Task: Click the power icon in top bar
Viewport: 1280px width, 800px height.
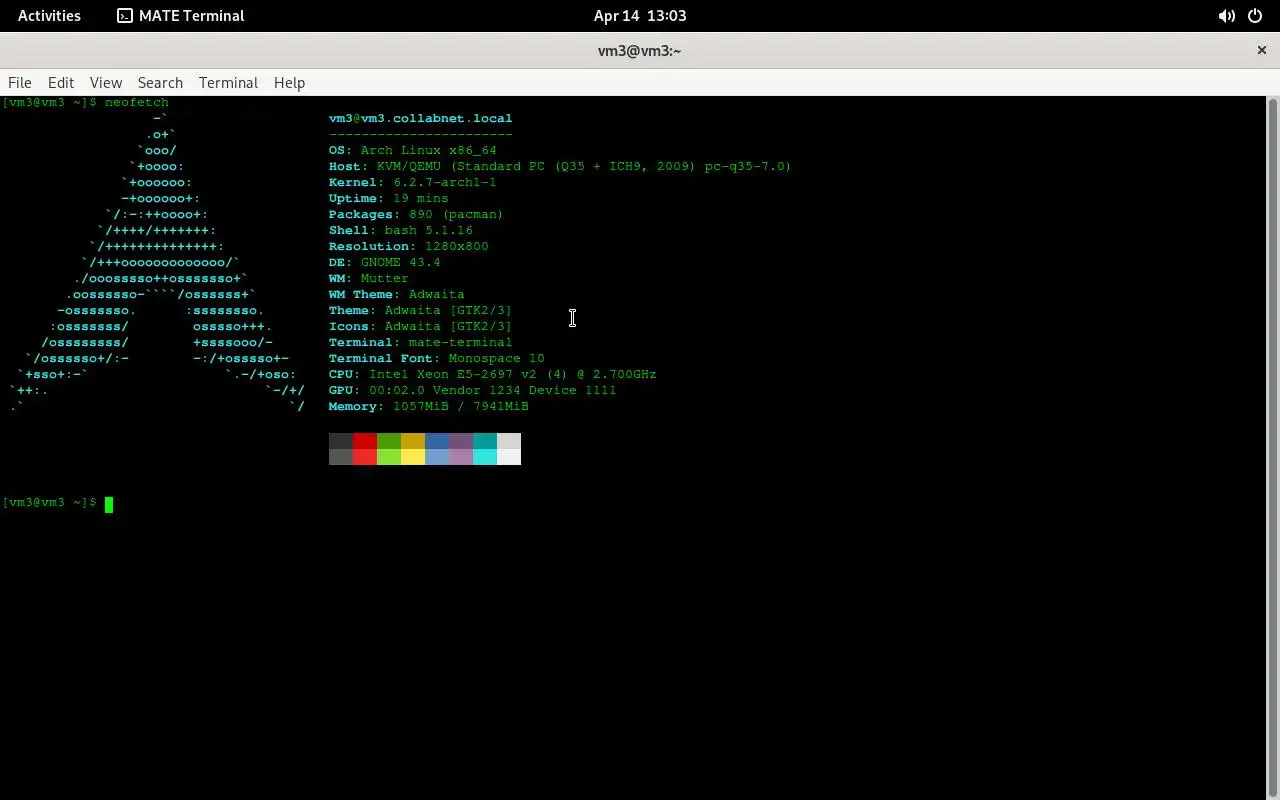Action: (1256, 16)
